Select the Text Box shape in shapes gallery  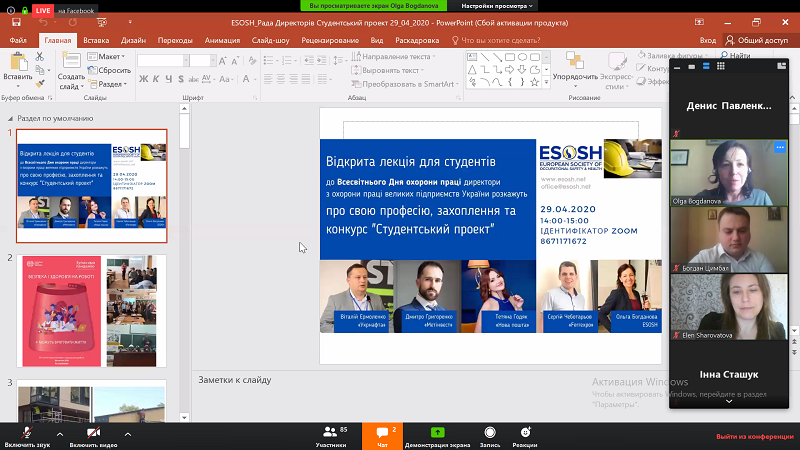(x=472, y=57)
